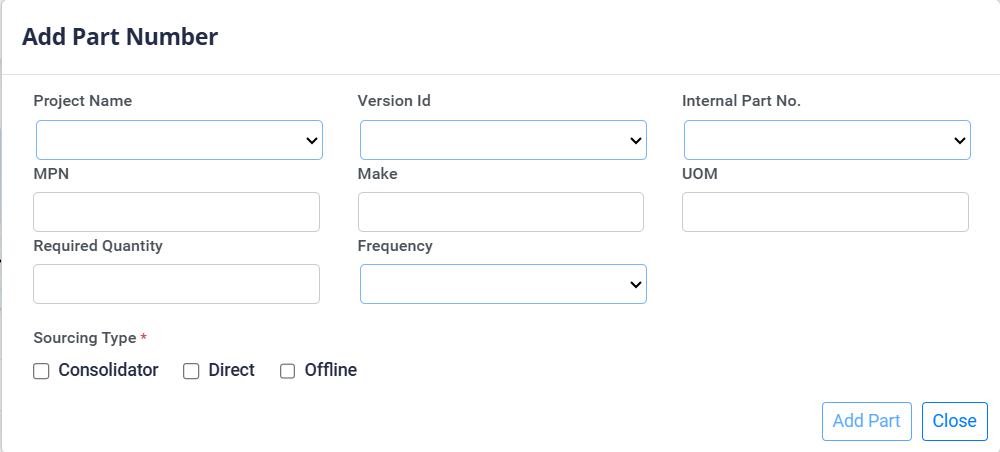The image size is (1000, 452).
Task: Click into the Make input box
Action: (x=501, y=212)
